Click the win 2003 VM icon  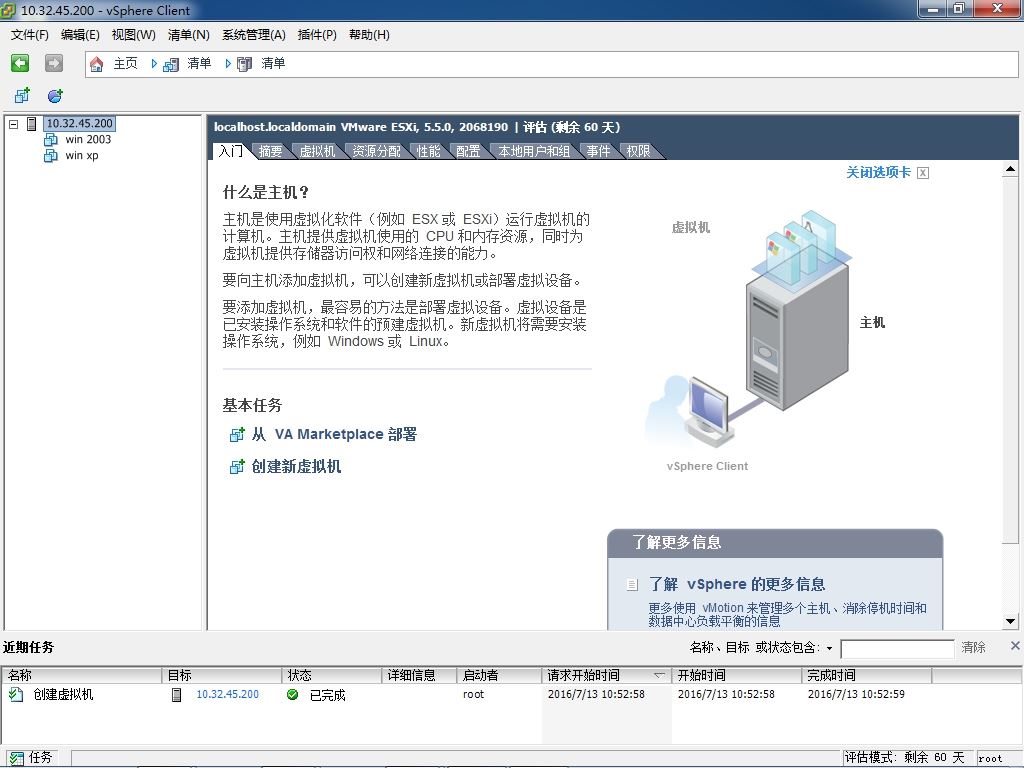tap(50, 139)
